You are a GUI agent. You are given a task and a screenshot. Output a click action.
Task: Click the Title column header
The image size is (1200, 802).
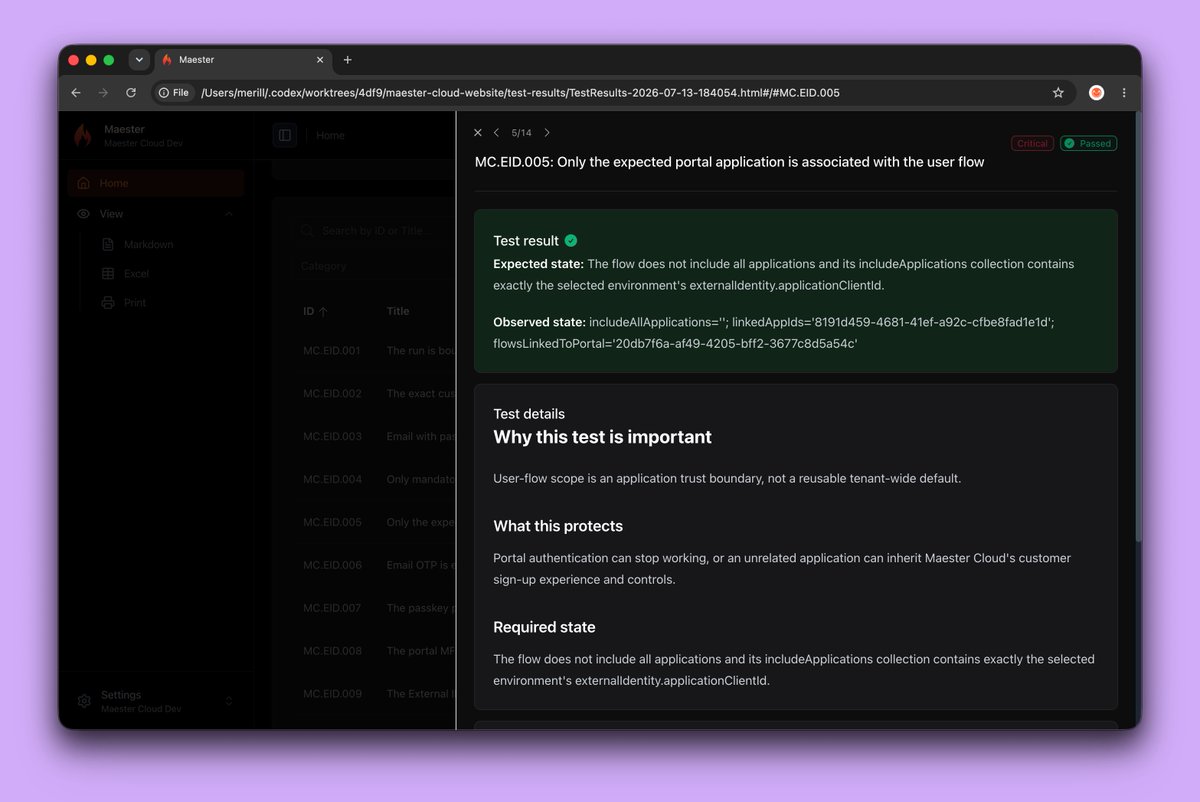[x=398, y=311]
